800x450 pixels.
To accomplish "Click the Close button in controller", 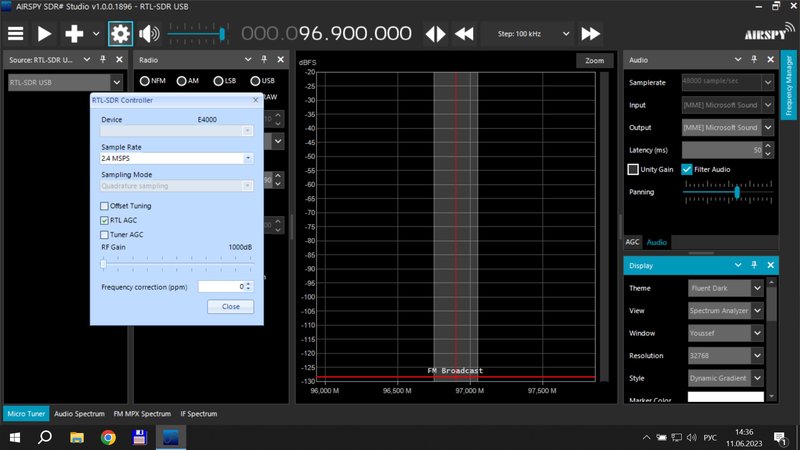I will [x=231, y=307].
